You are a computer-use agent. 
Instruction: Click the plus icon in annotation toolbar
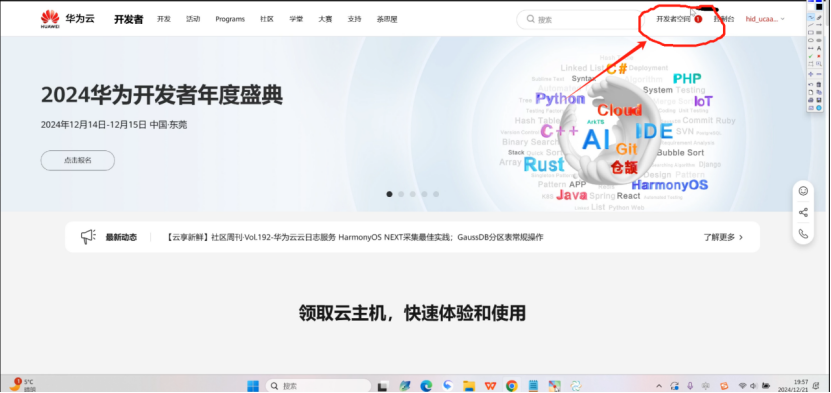pos(811,74)
